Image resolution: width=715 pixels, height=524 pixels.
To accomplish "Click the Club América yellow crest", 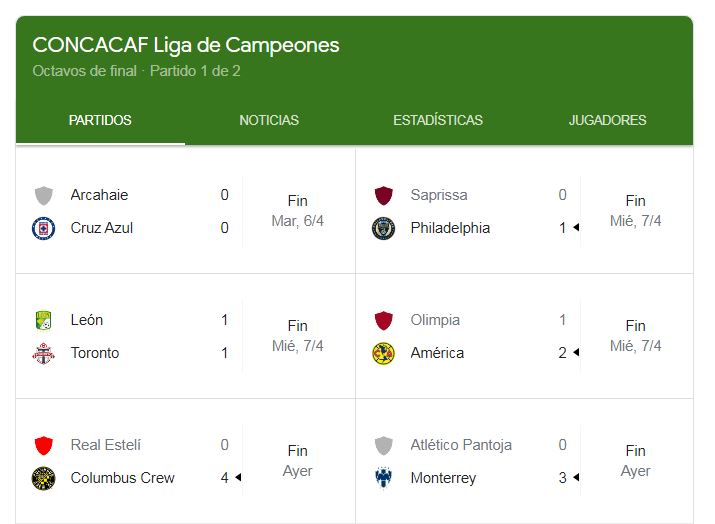I will [x=383, y=353].
